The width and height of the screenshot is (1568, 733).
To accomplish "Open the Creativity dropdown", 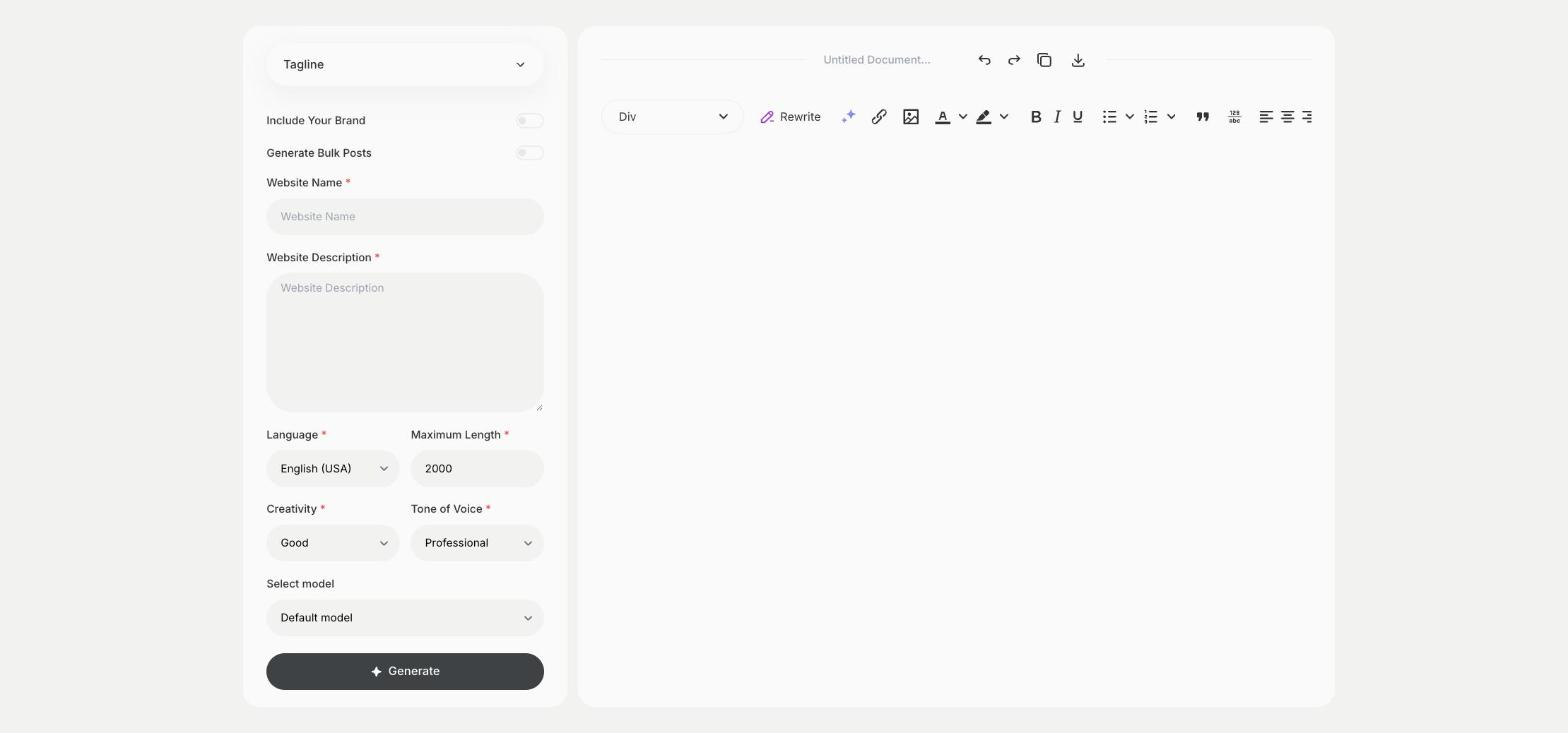I will click(x=333, y=543).
